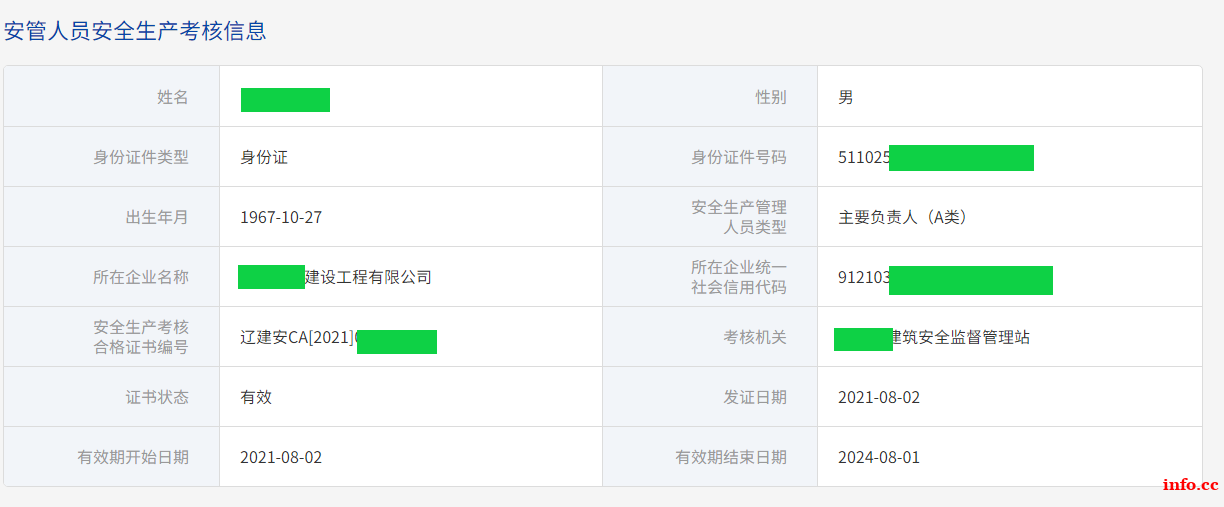Click the end date 2024-08-01
1224x507 pixels.
tap(879, 457)
